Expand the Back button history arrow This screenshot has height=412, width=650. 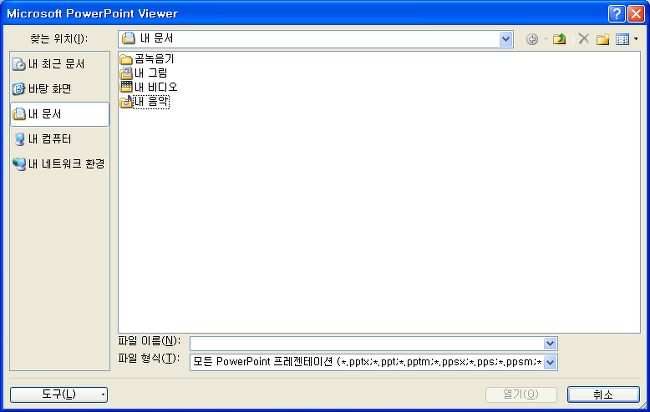click(546, 39)
